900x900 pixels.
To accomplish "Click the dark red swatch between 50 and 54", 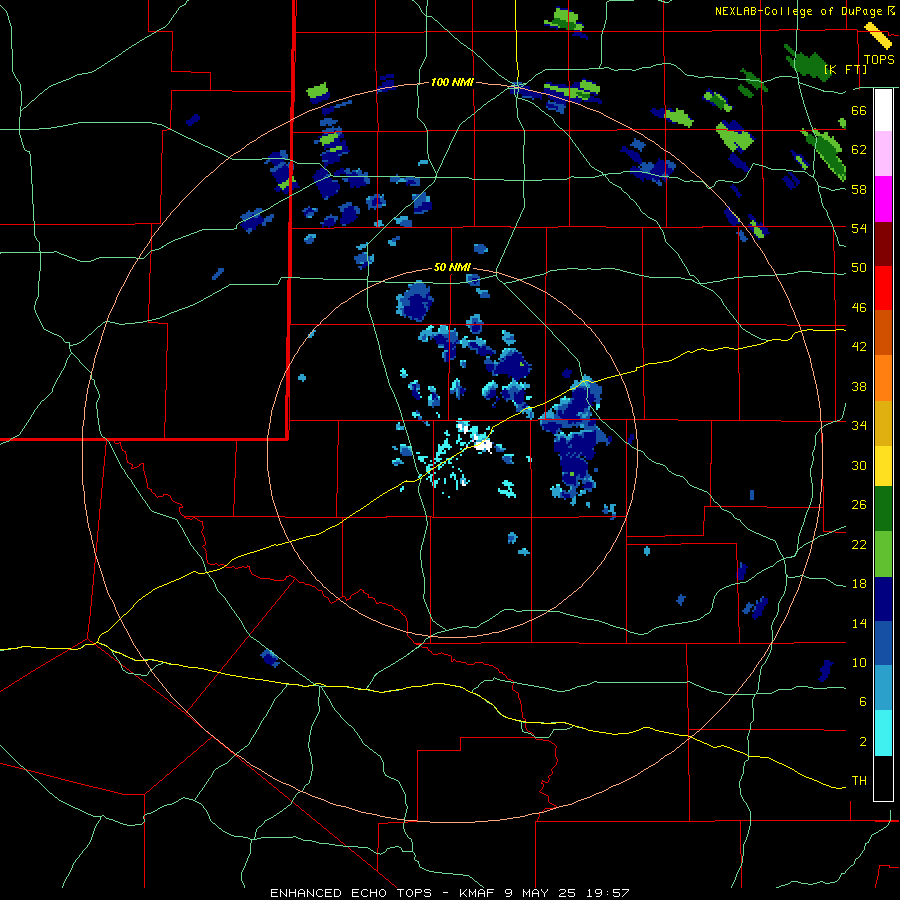I will coord(883,243).
